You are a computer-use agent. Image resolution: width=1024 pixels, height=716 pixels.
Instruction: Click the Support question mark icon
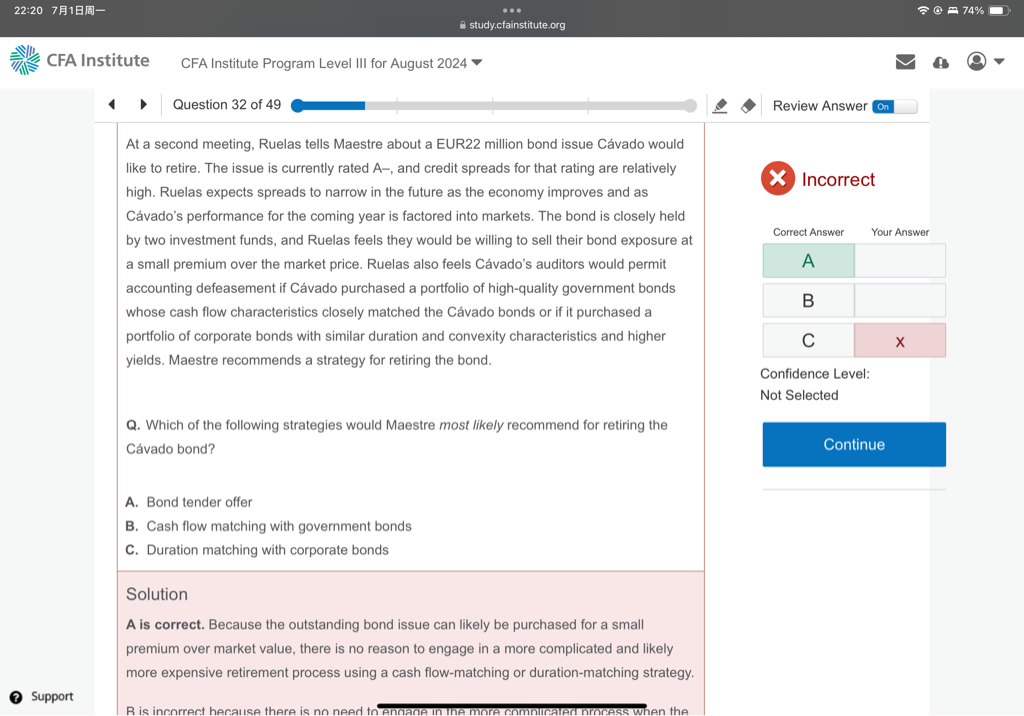pyautogui.click(x=16, y=697)
